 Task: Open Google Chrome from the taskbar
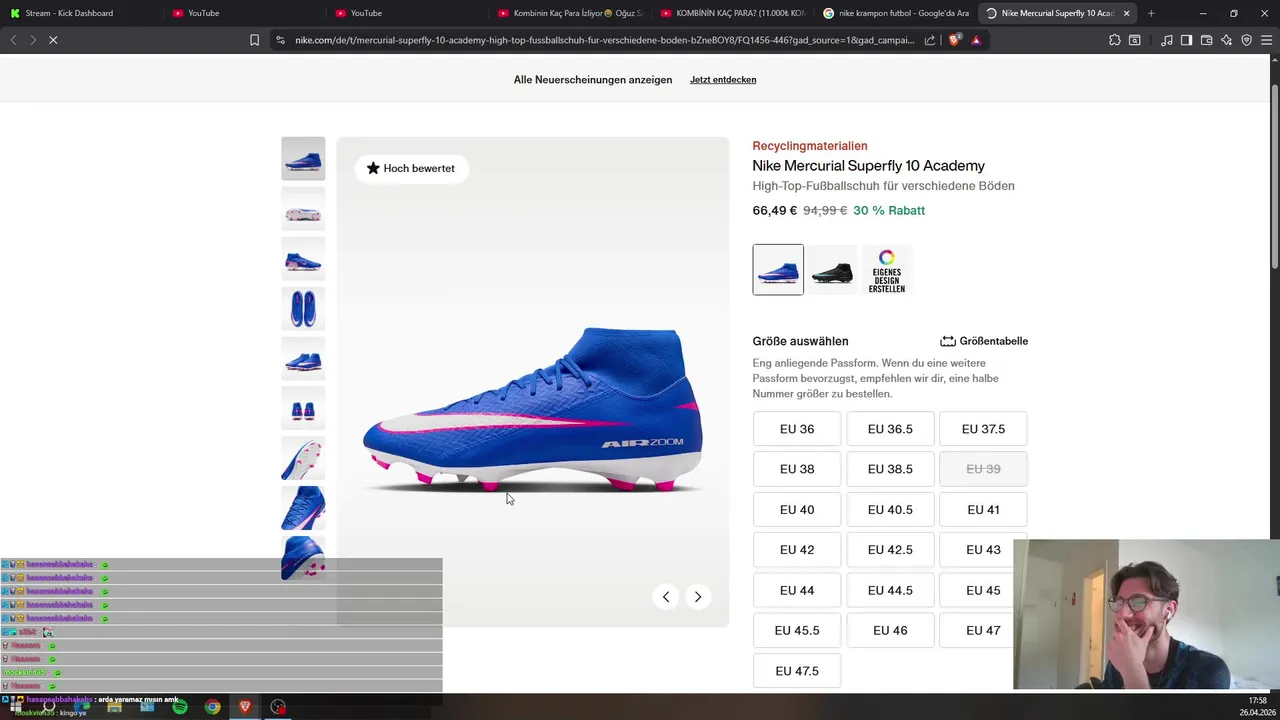[x=213, y=707]
